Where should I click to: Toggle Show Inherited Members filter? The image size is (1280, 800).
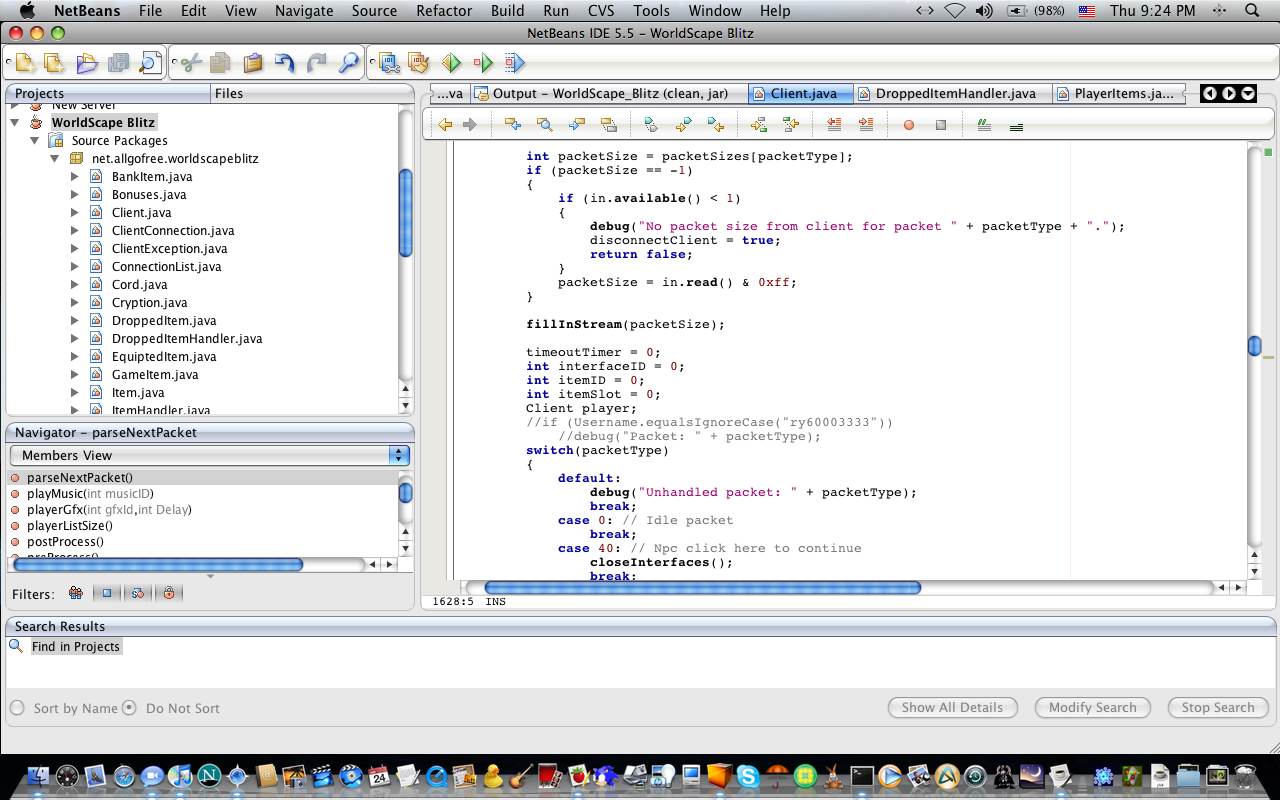(x=75, y=593)
